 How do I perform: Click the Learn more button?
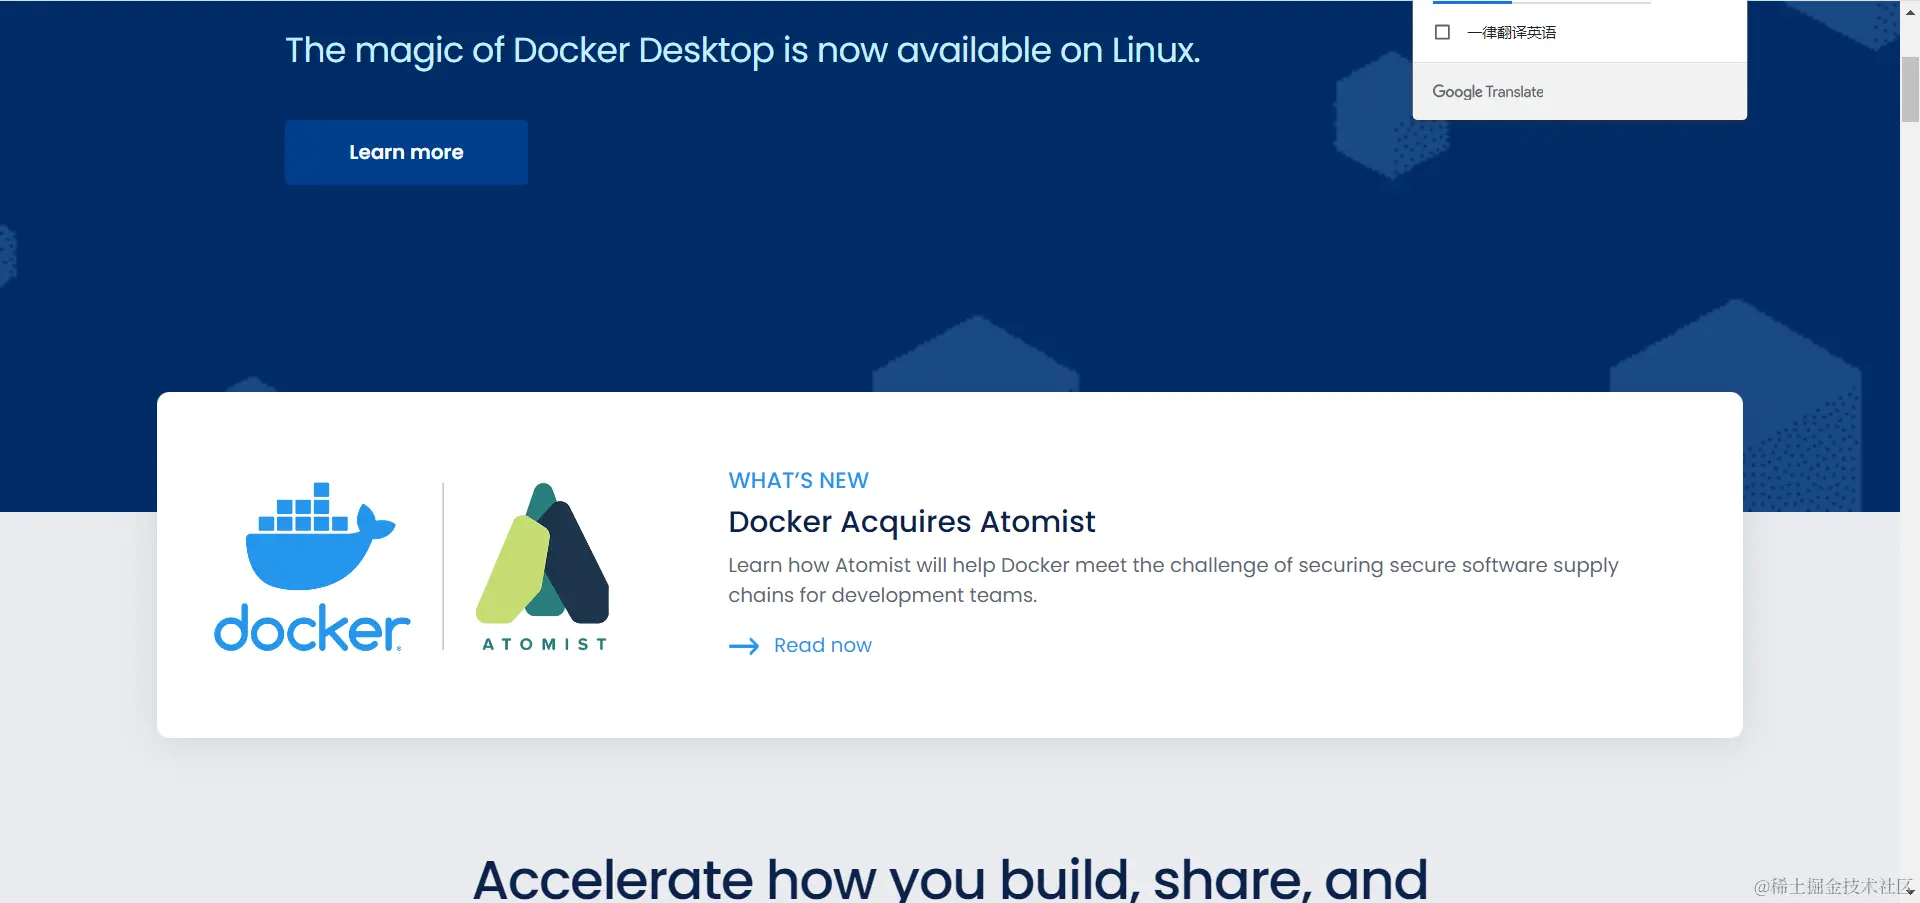[406, 152]
